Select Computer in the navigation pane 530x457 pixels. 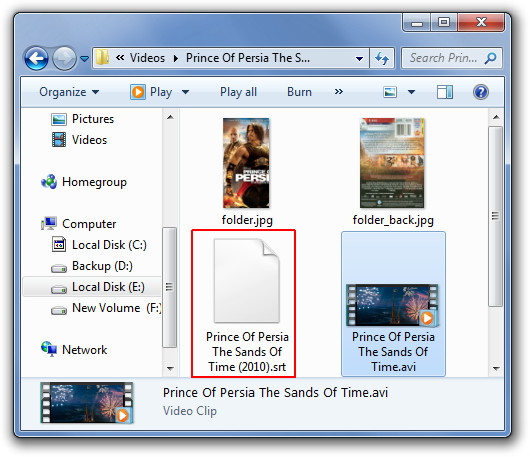pyautogui.click(x=89, y=224)
